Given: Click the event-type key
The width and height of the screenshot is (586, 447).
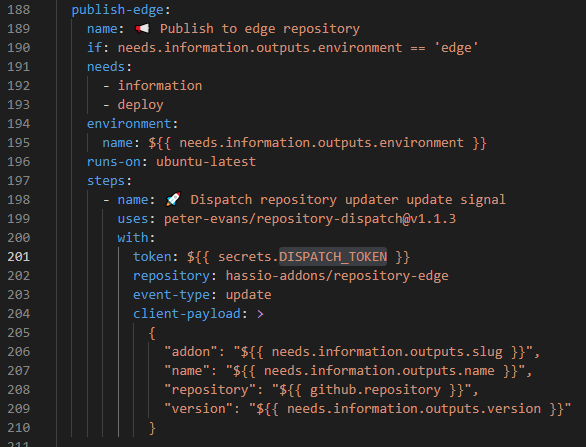Looking at the screenshot, I should click(172, 295).
